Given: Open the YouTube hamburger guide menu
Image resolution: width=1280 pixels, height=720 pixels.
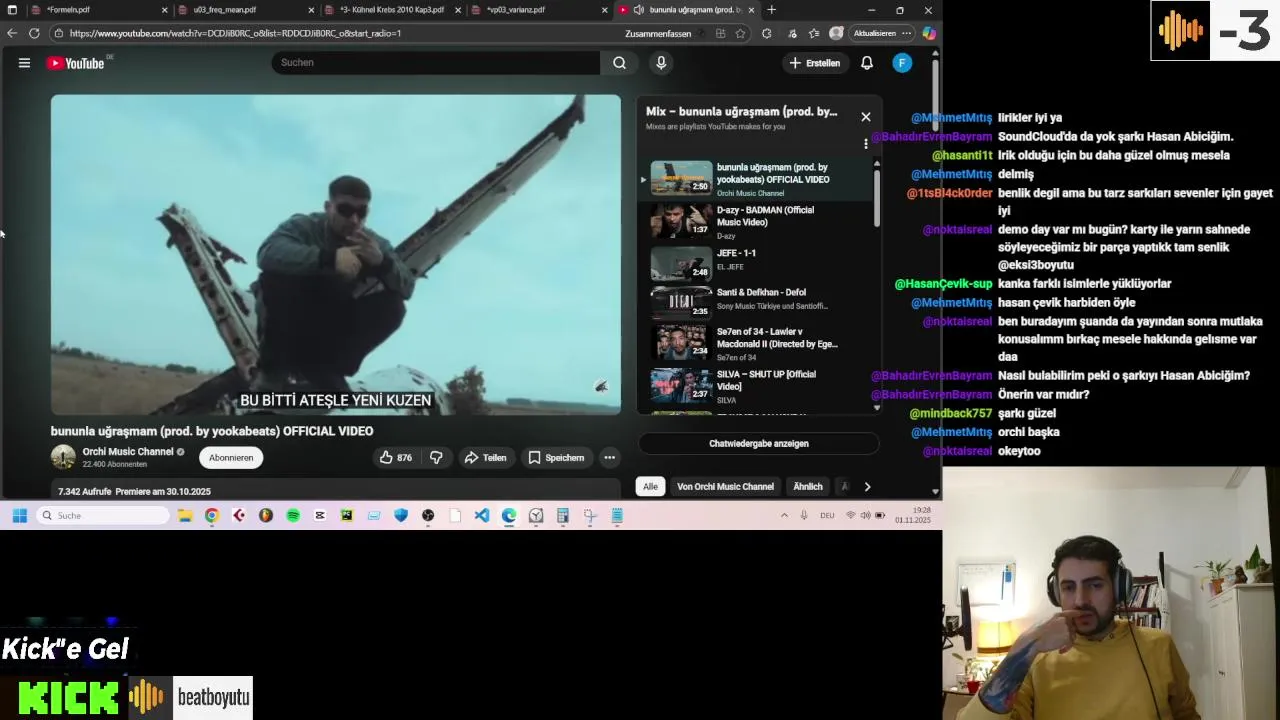Looking at the screenshot, I should [x=24, y=63].
